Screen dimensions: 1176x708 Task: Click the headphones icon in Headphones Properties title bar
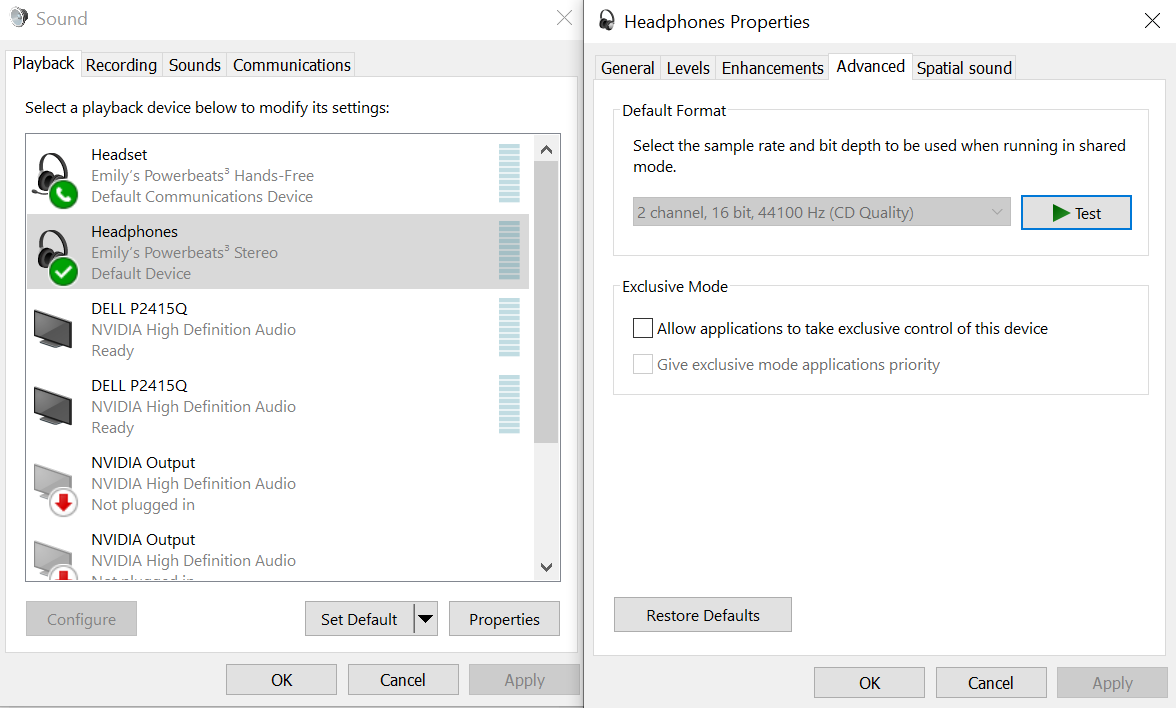606,21
